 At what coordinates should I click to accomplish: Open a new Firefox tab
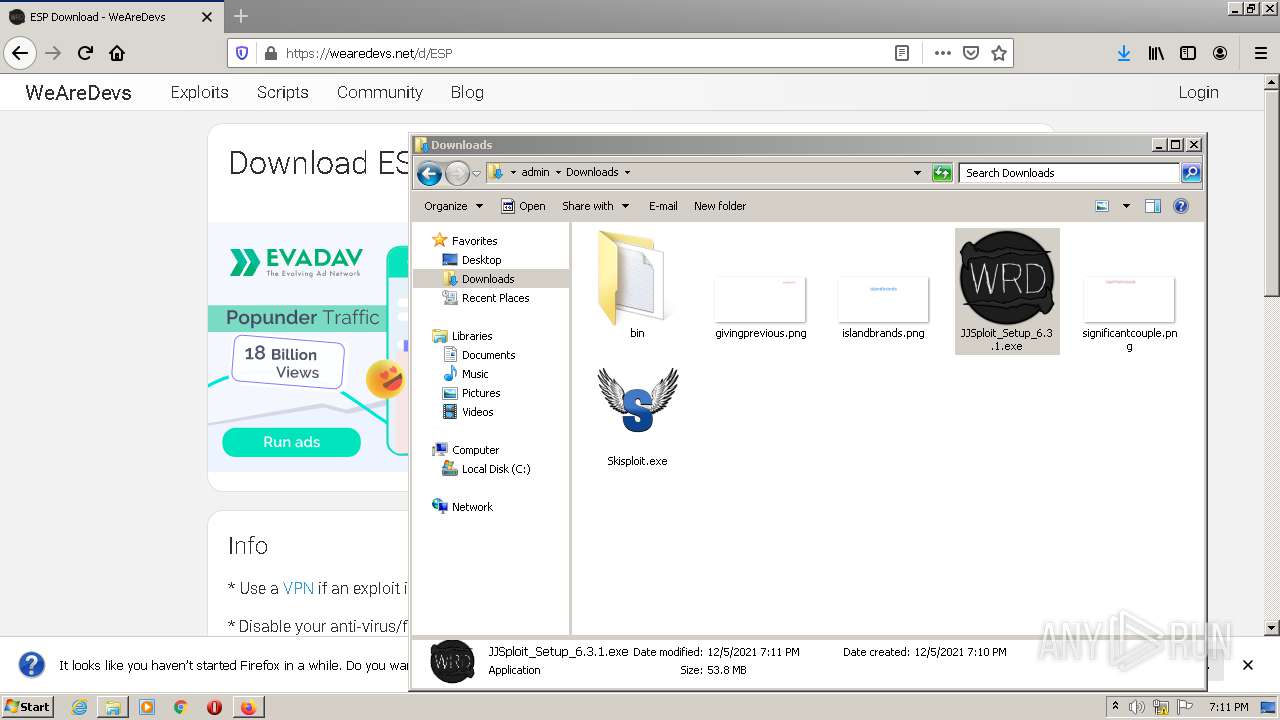[x=241, y=16]
